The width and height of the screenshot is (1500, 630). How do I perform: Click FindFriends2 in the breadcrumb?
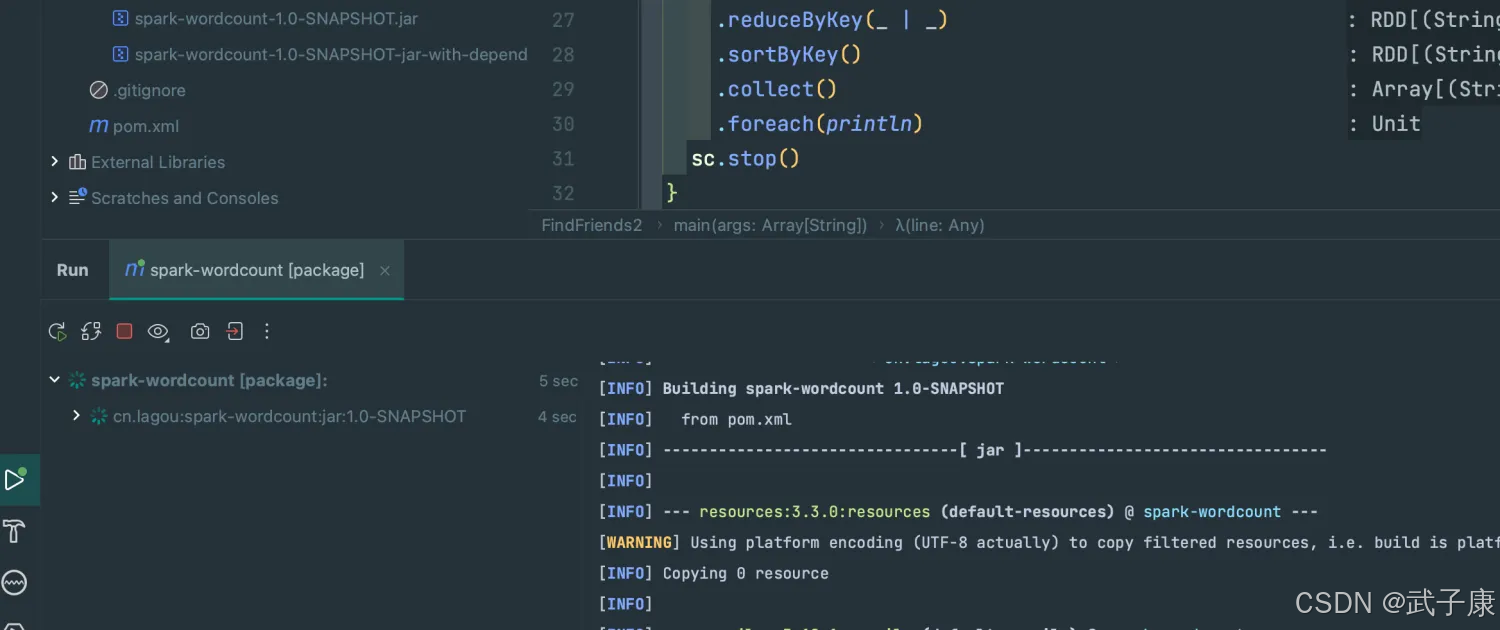[x=592, y=225]
